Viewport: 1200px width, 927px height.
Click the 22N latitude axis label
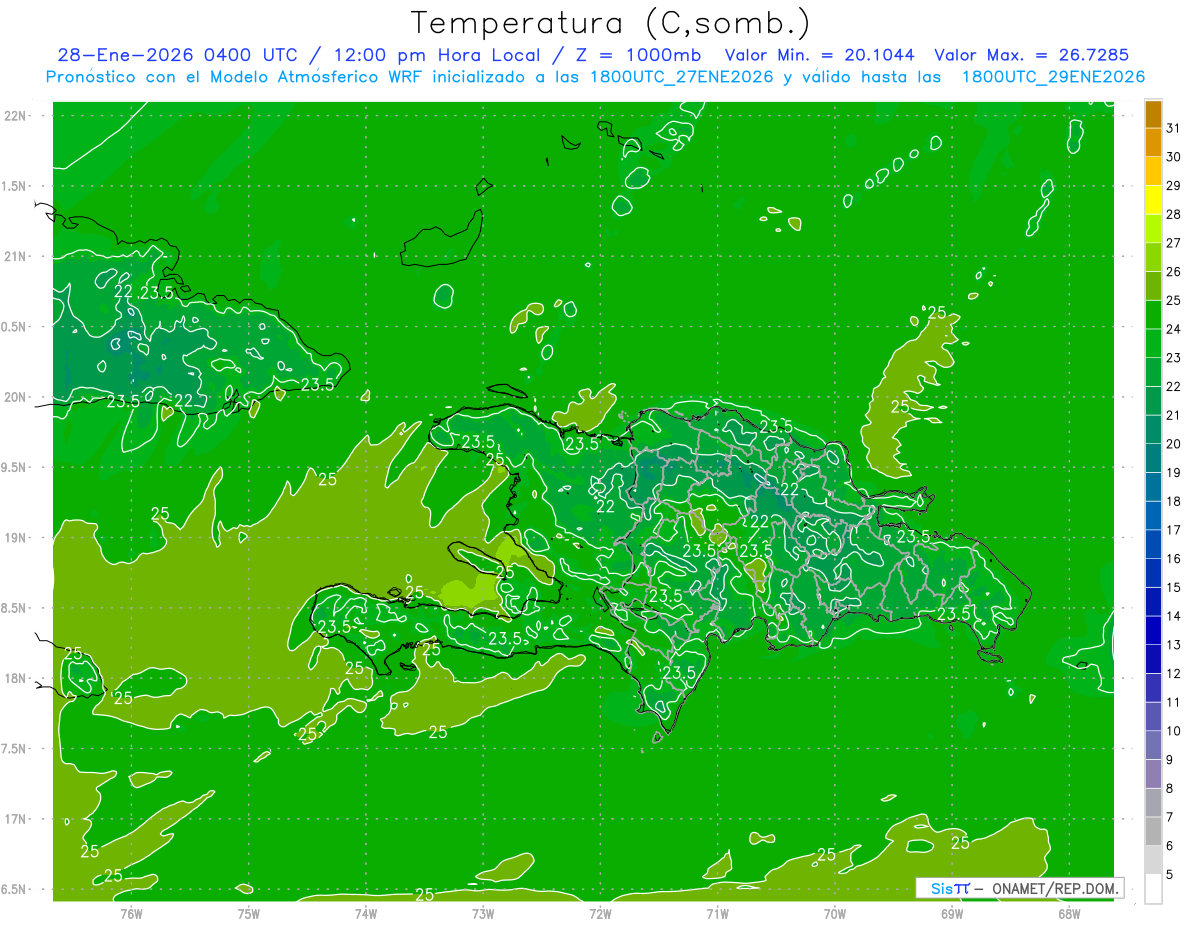click(17, 116)
